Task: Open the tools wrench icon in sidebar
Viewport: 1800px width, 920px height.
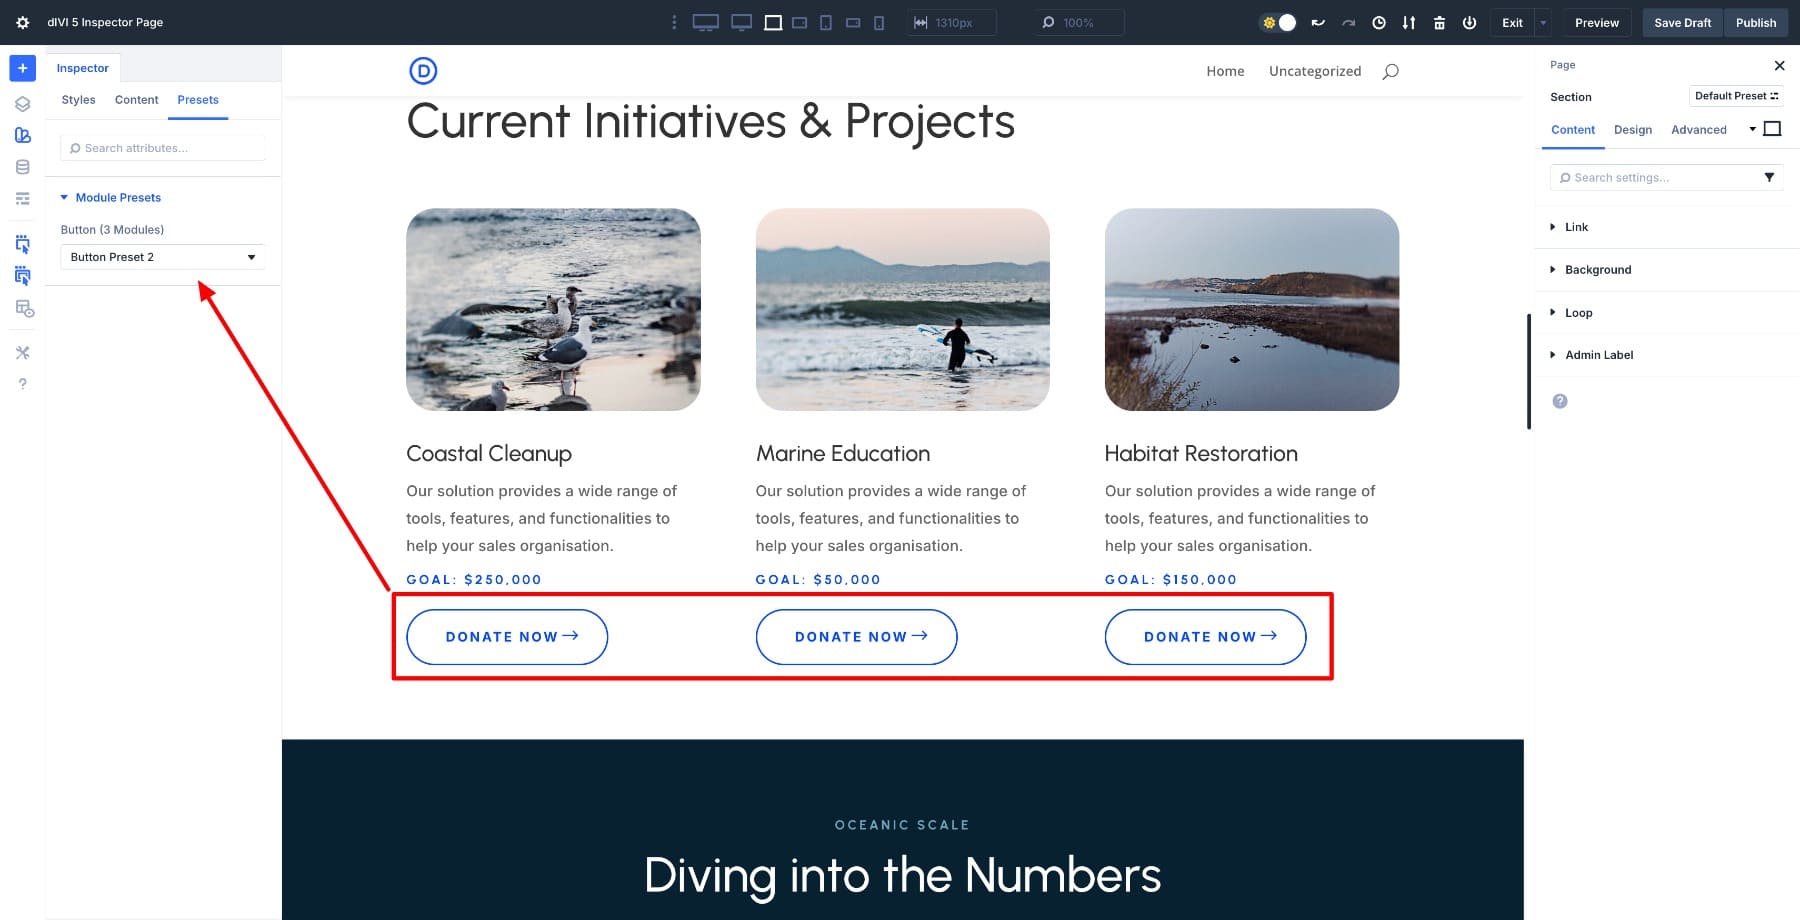Action: tap(22, 352)
